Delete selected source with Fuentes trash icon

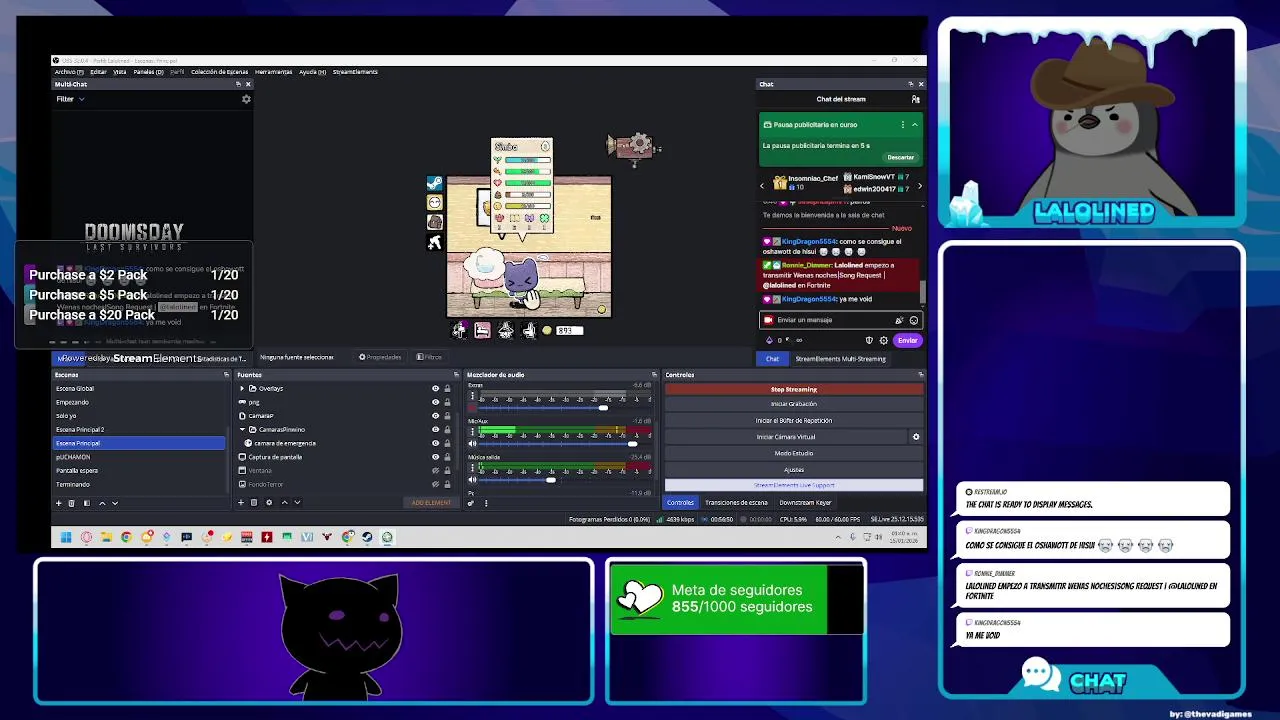click(254, 503)
